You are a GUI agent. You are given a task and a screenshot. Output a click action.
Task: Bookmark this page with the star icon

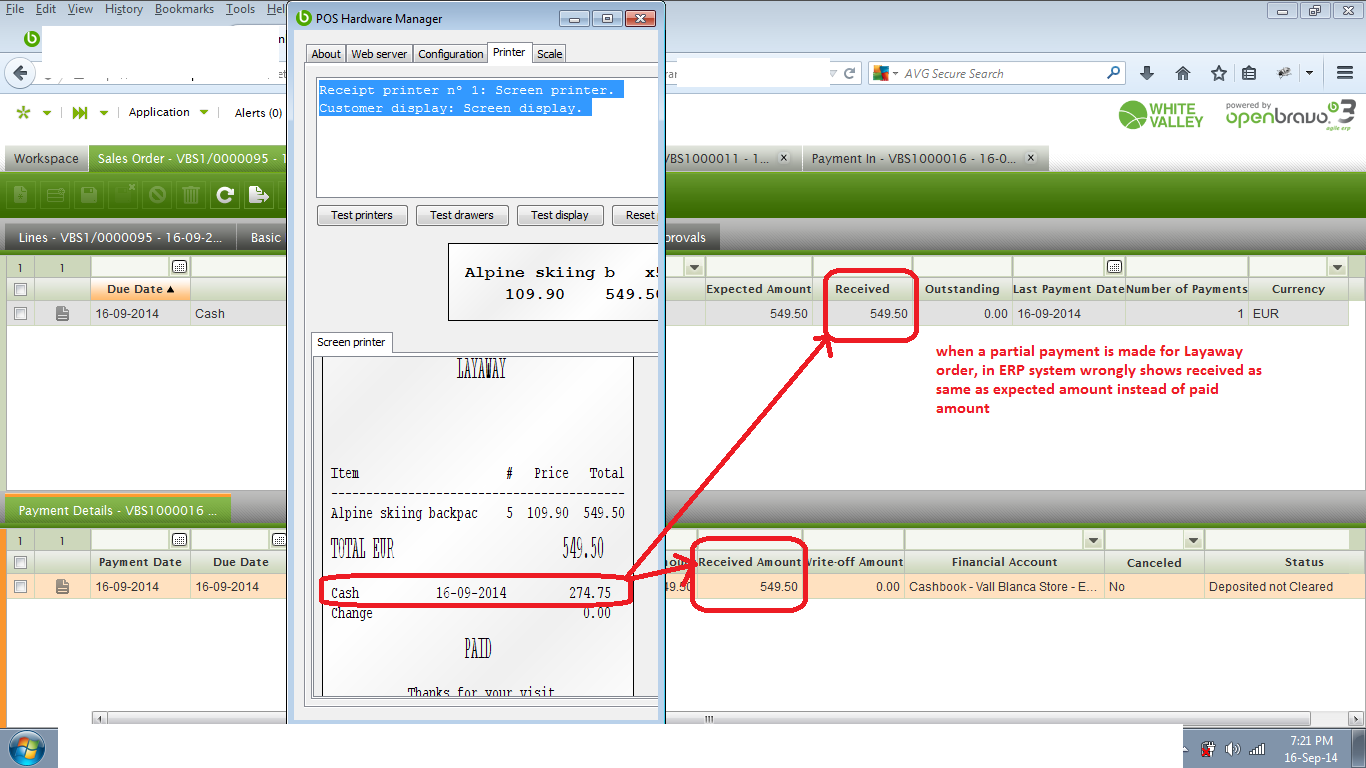[1219, 73]
